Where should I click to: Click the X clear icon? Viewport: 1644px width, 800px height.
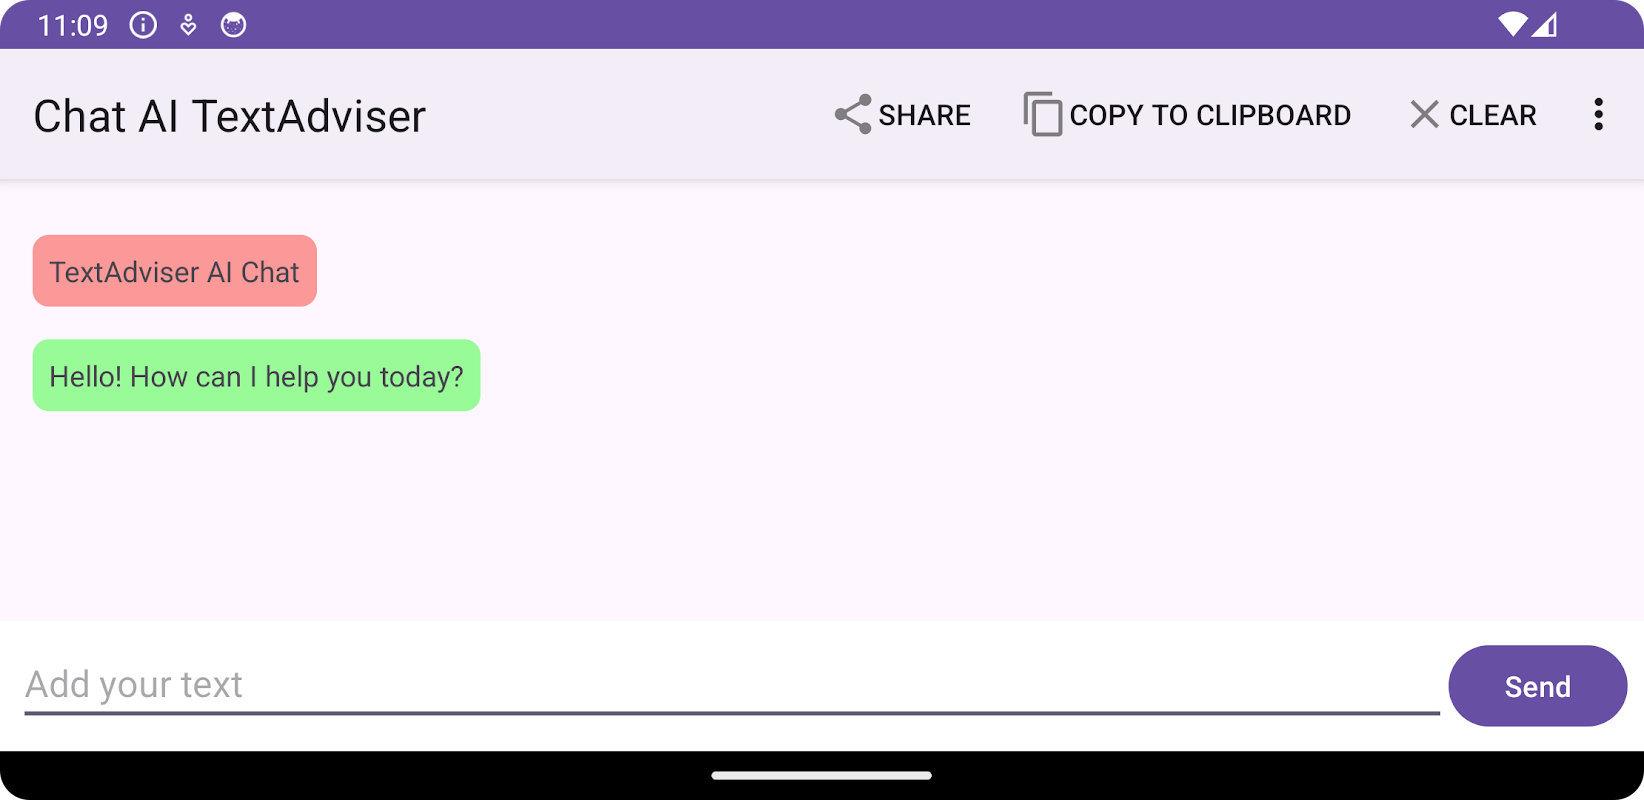click(1424, 115)
